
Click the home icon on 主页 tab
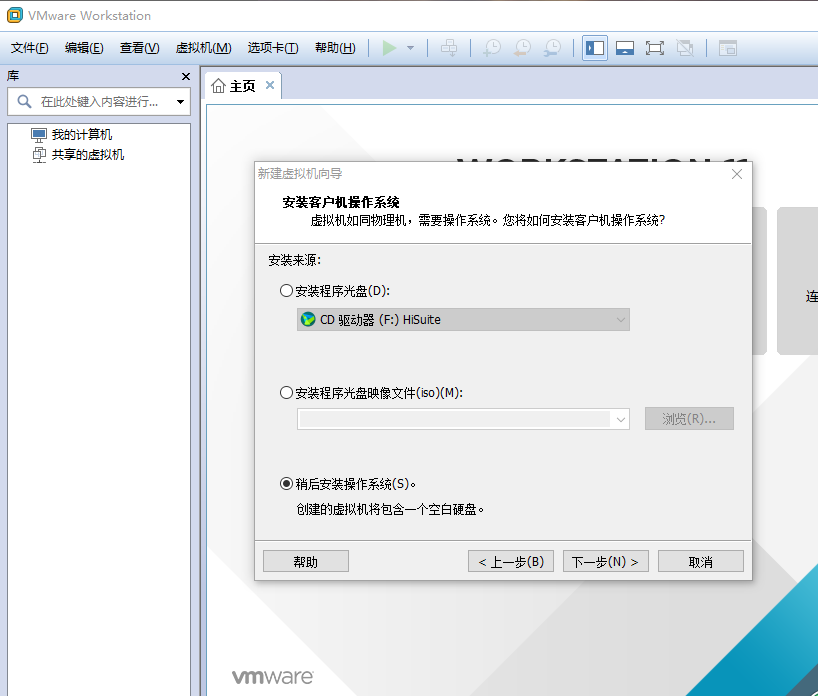click(218, 86)
